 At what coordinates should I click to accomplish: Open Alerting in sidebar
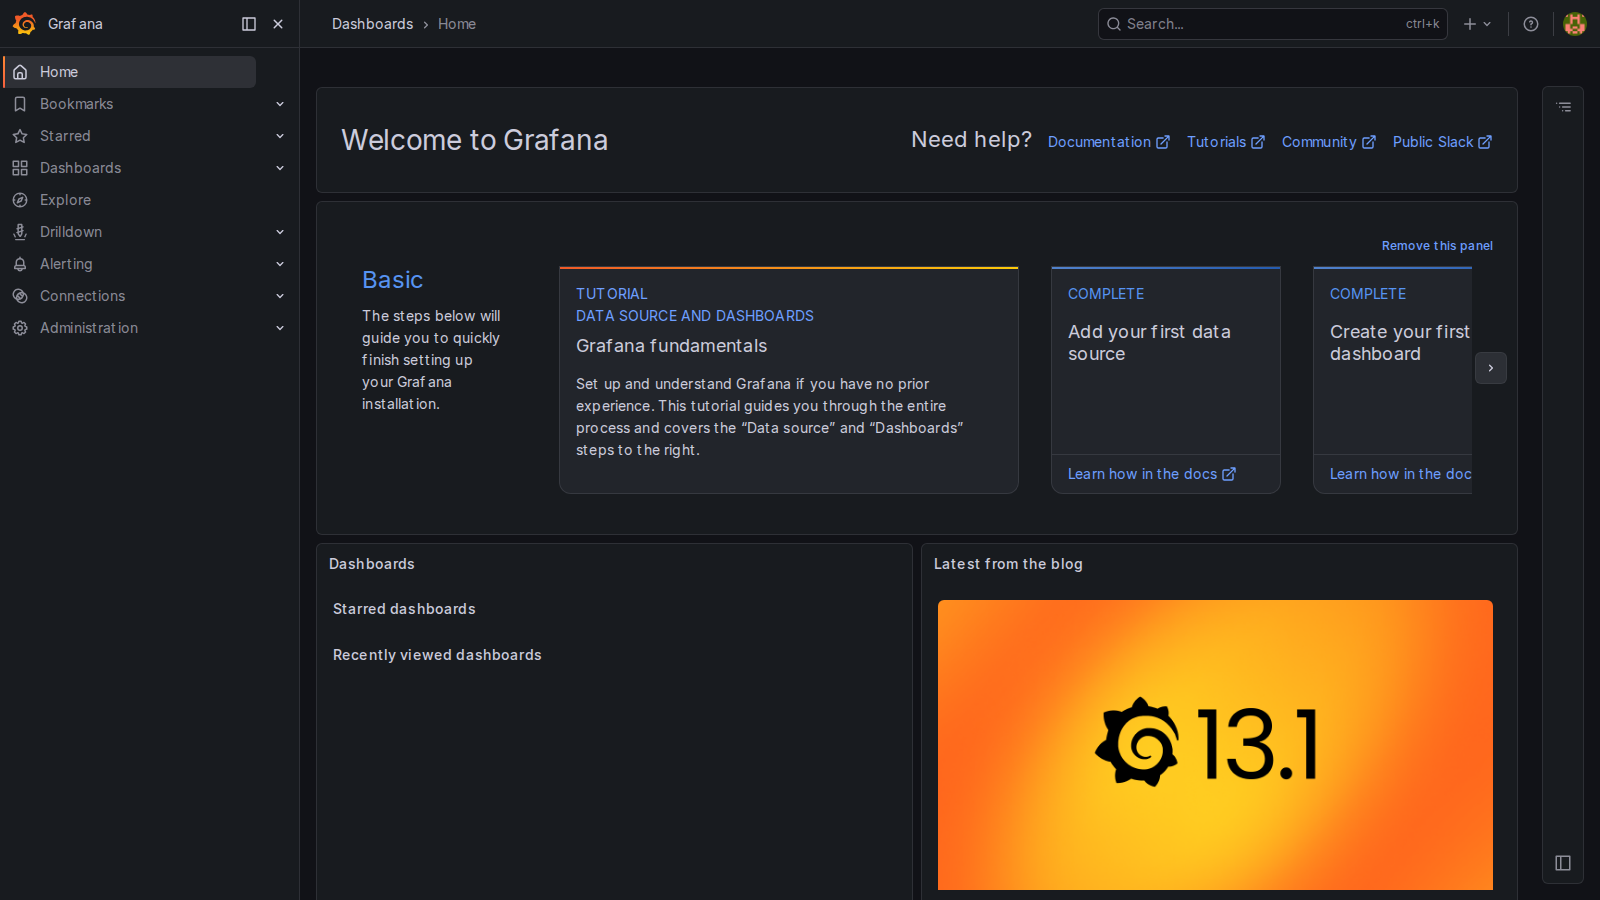pyautogui.click(x=66, y=264)
